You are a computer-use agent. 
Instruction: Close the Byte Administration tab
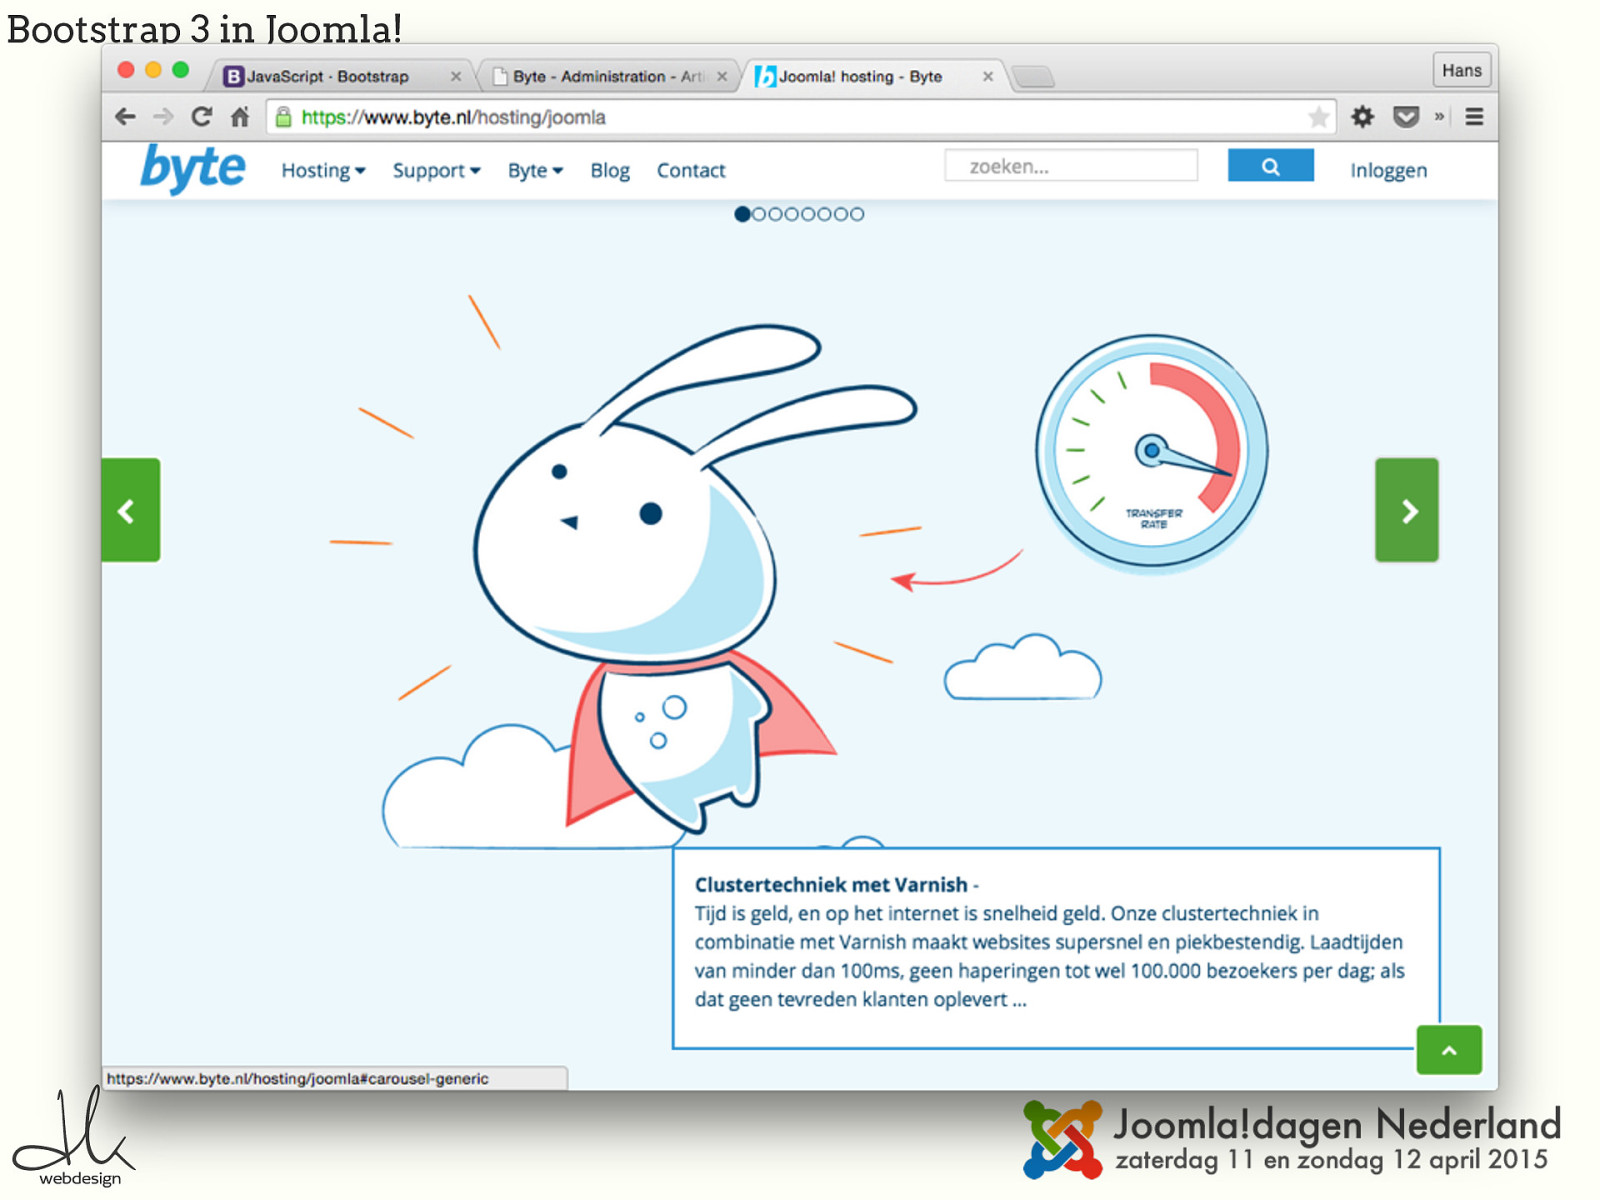point(722,76)
